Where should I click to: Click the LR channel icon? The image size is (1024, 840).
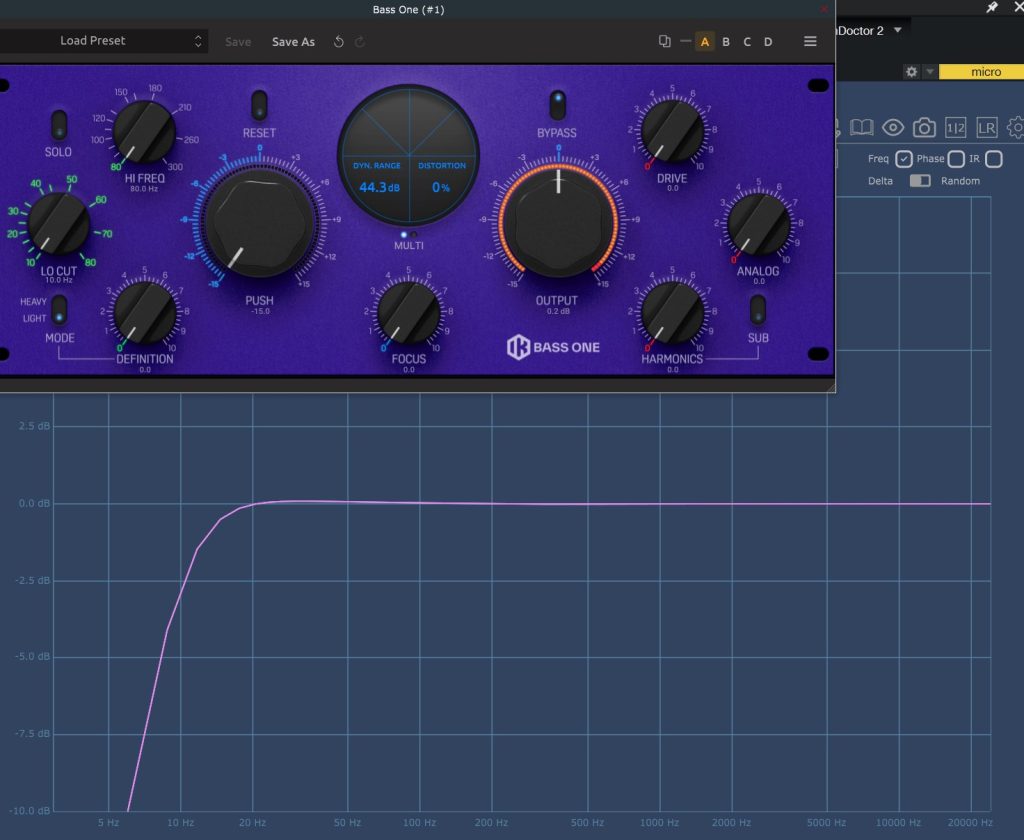tap(987, 127)
